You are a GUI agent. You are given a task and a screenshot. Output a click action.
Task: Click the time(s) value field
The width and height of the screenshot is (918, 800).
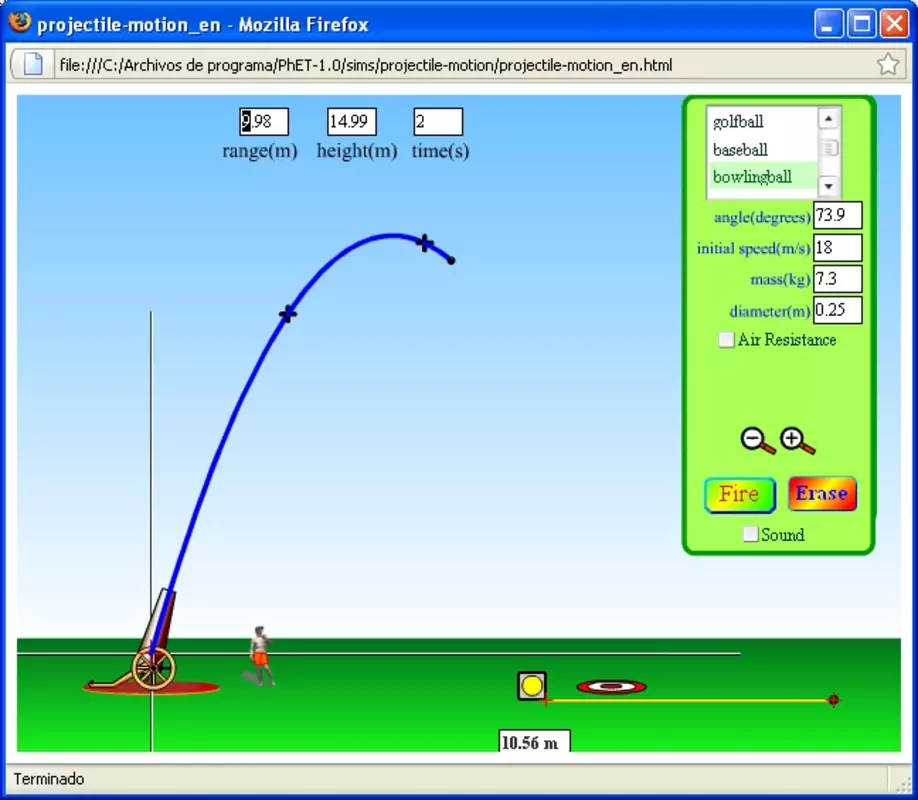pyautogui.click(x=438, y=122)
